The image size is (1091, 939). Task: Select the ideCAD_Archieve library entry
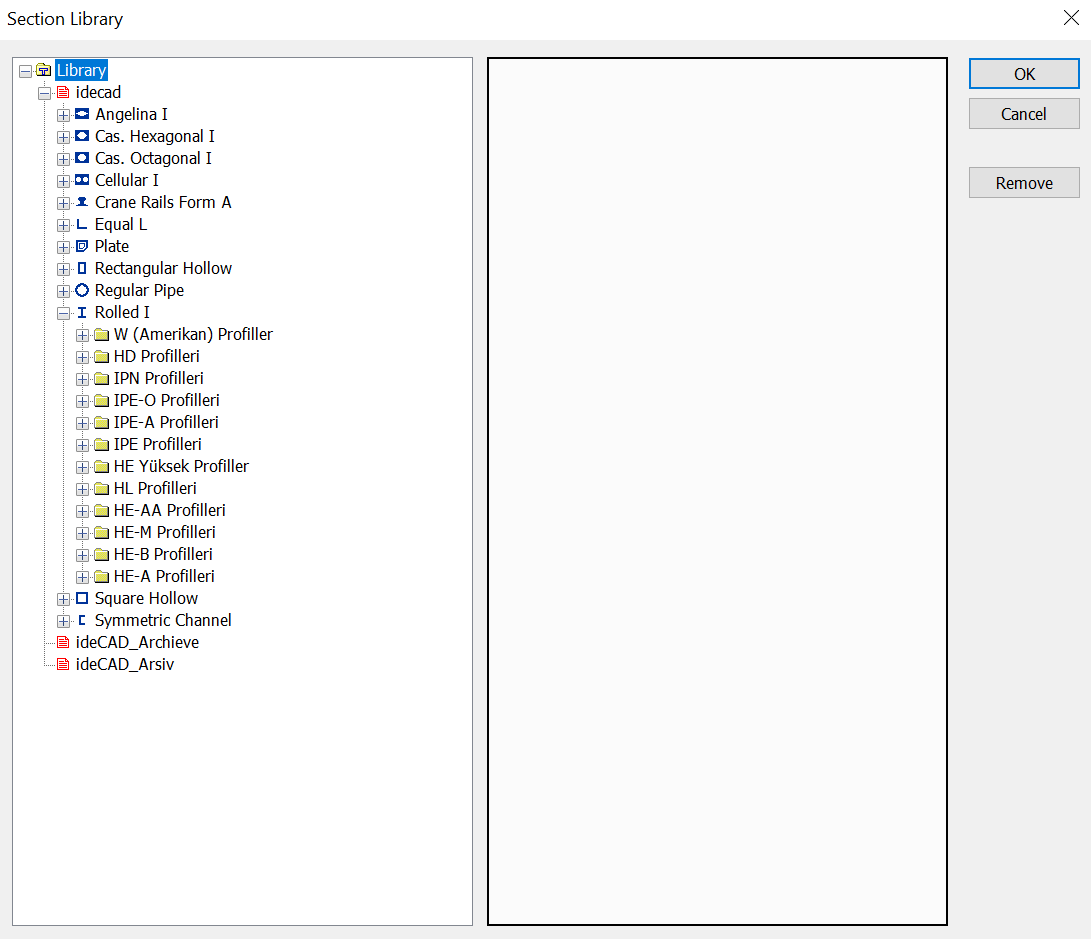coord(137,642)
